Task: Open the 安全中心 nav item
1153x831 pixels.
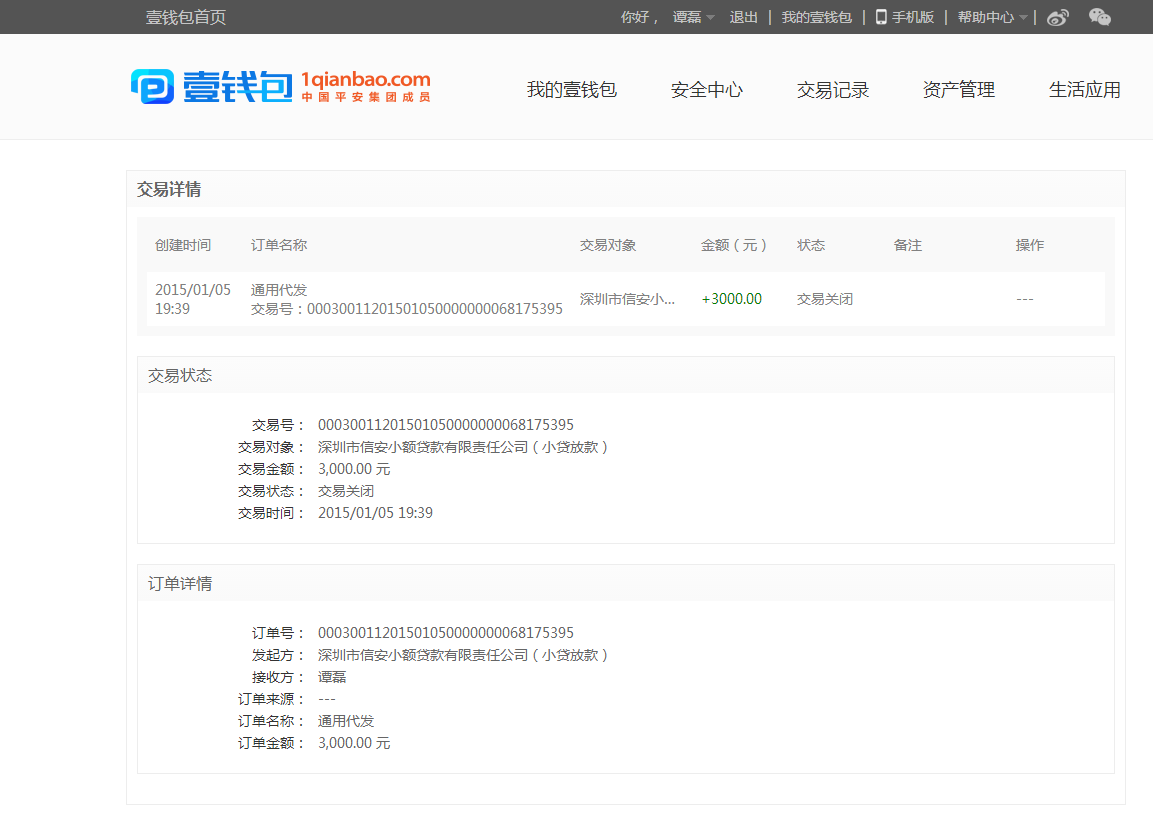Action: (707, 90)
